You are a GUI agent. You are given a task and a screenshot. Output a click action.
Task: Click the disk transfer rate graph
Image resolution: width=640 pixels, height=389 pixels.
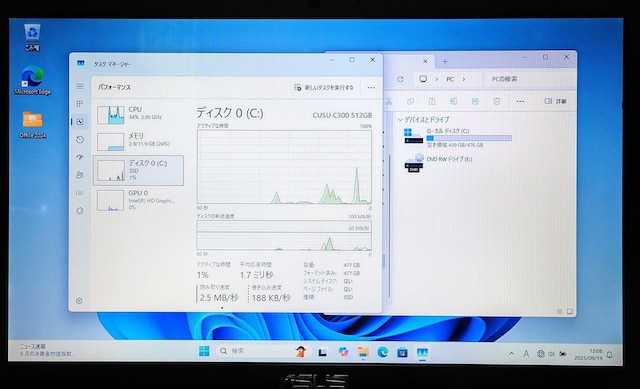(x=284, y=236)
